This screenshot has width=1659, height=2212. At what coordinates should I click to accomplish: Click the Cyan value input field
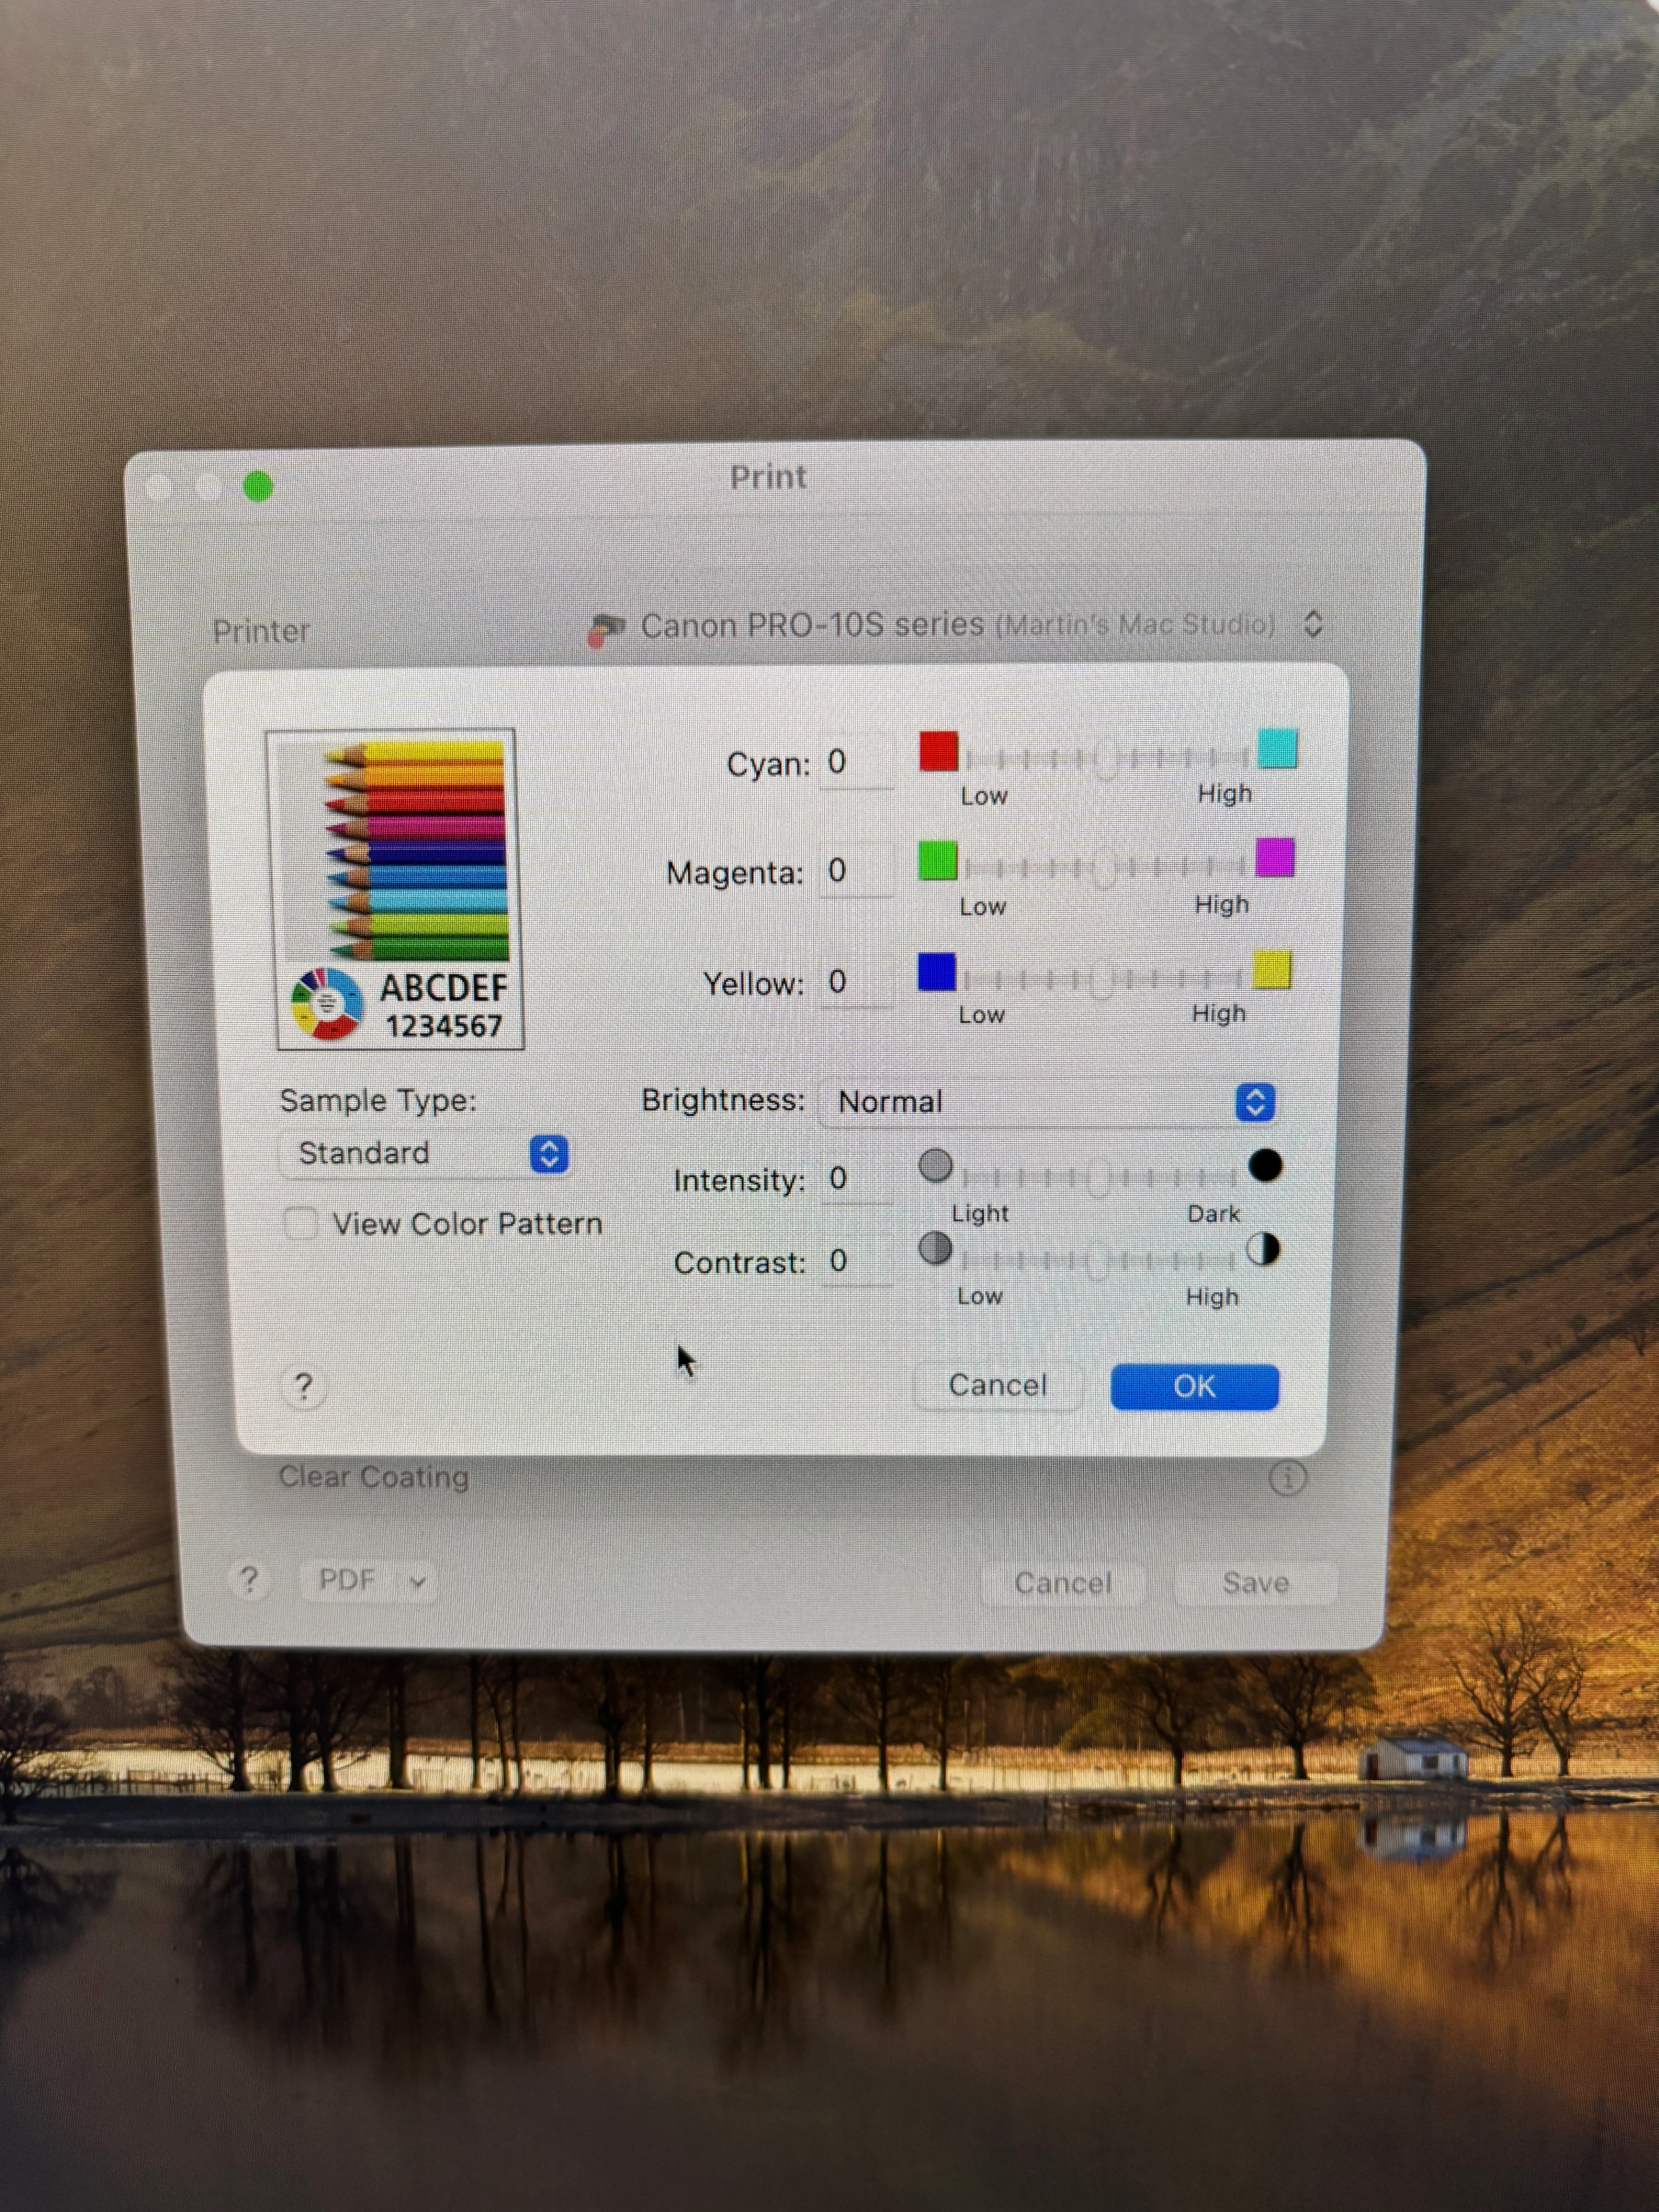pyautogui.click(x=856, y=763)
